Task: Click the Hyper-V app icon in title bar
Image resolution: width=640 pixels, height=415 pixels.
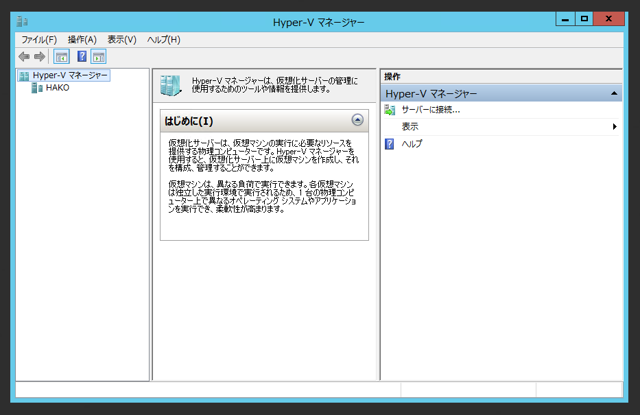Action: (22, 21)
